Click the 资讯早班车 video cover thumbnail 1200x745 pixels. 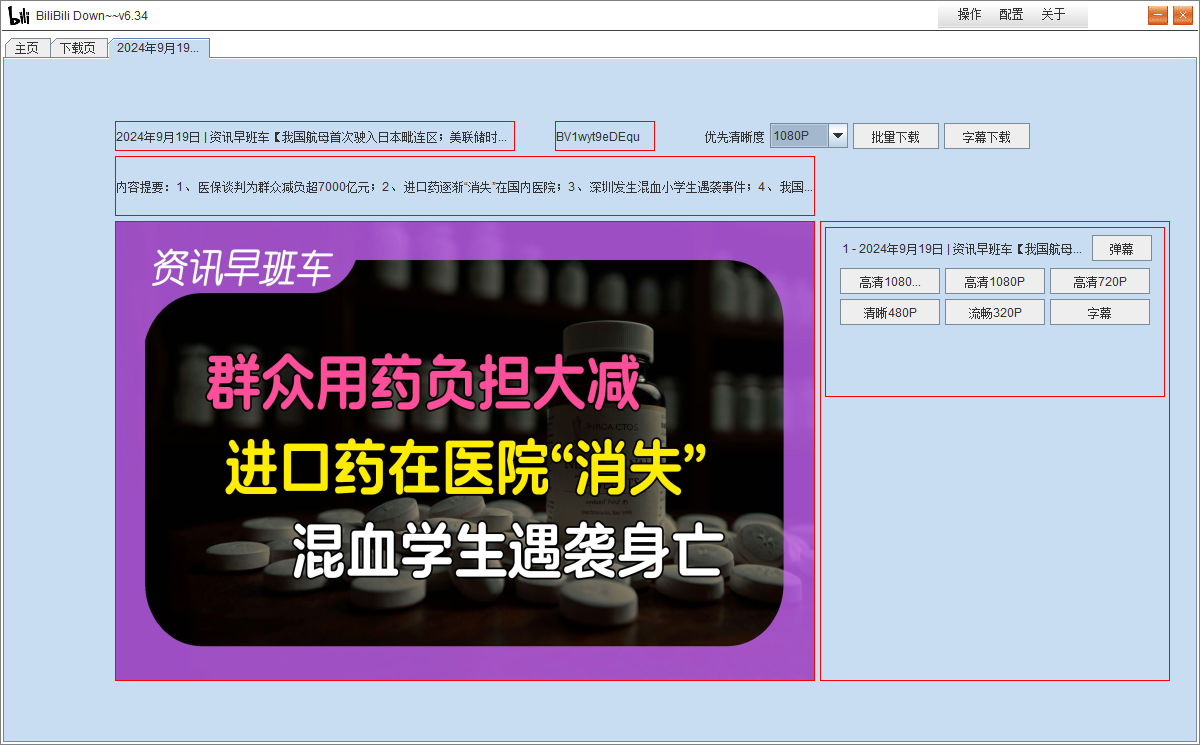[x=465, y=451]
